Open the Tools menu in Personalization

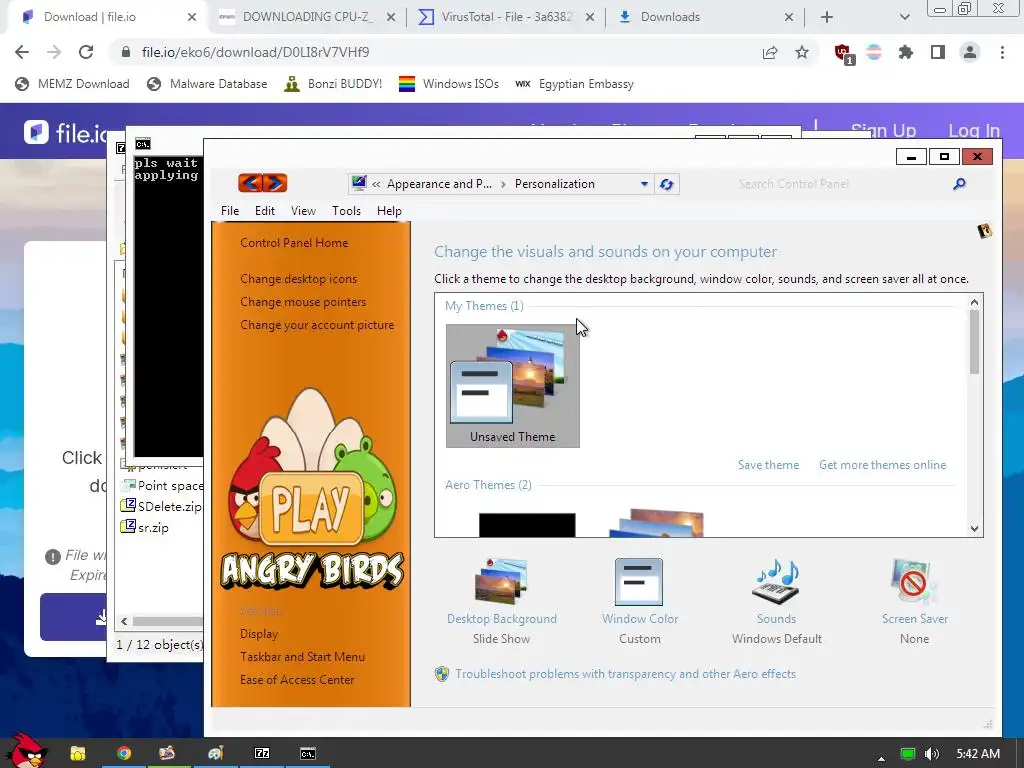pos(346,211)
